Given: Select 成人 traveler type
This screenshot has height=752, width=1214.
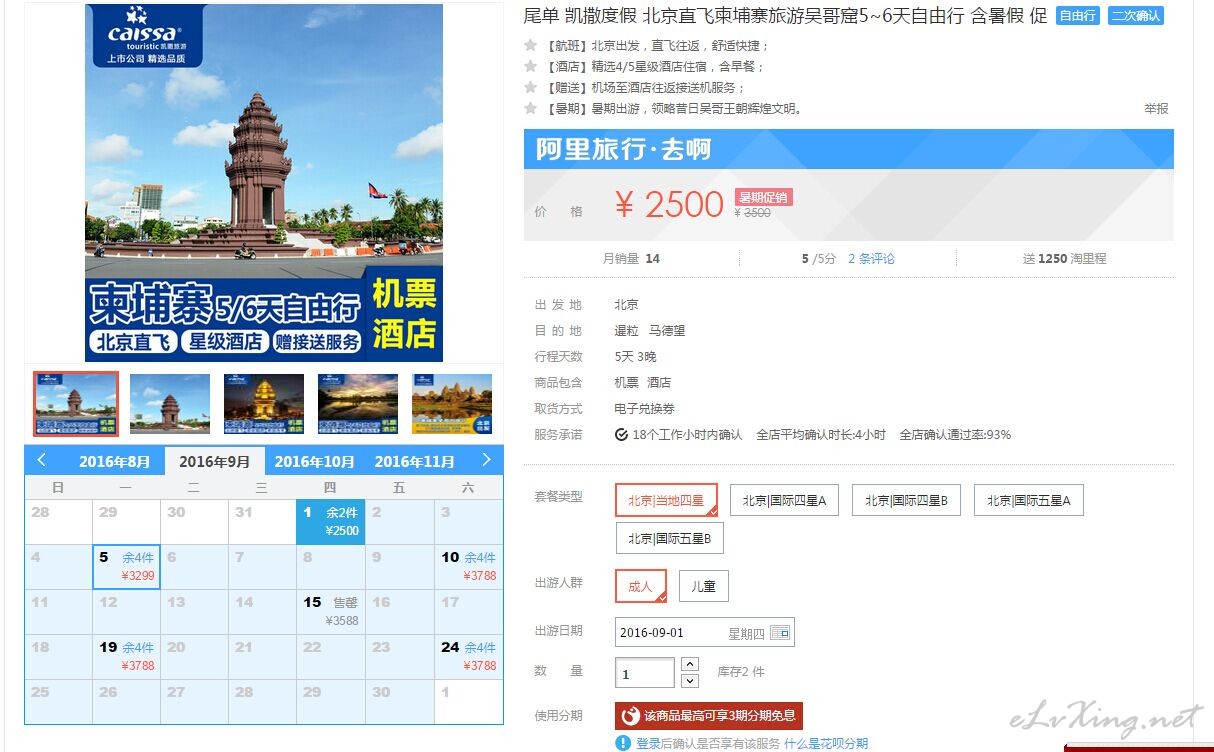Looking at the screenshot, I should (x=640, y=586).
